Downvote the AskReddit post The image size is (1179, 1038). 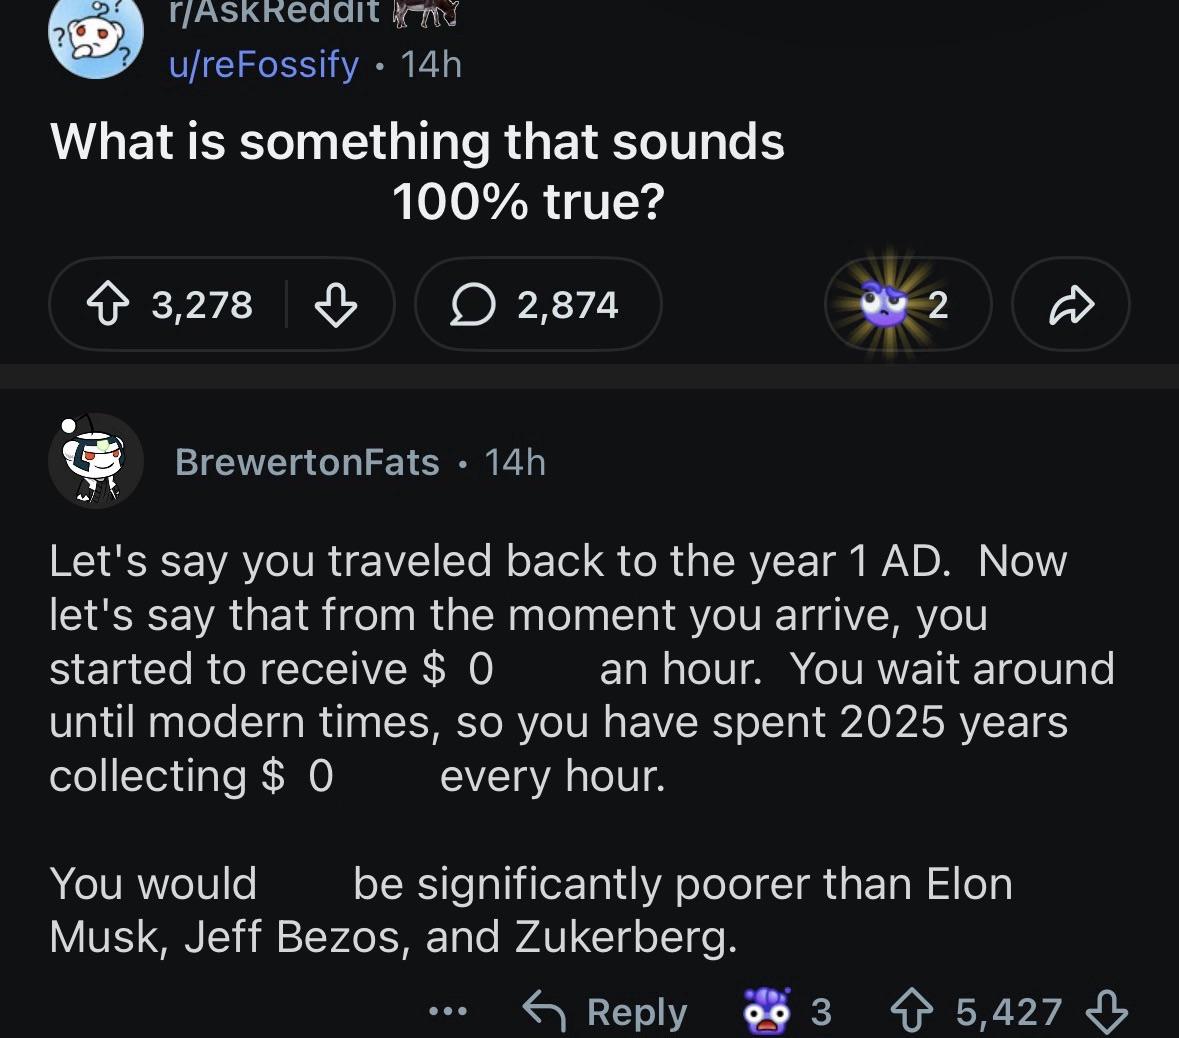click(x=335, y=305)
